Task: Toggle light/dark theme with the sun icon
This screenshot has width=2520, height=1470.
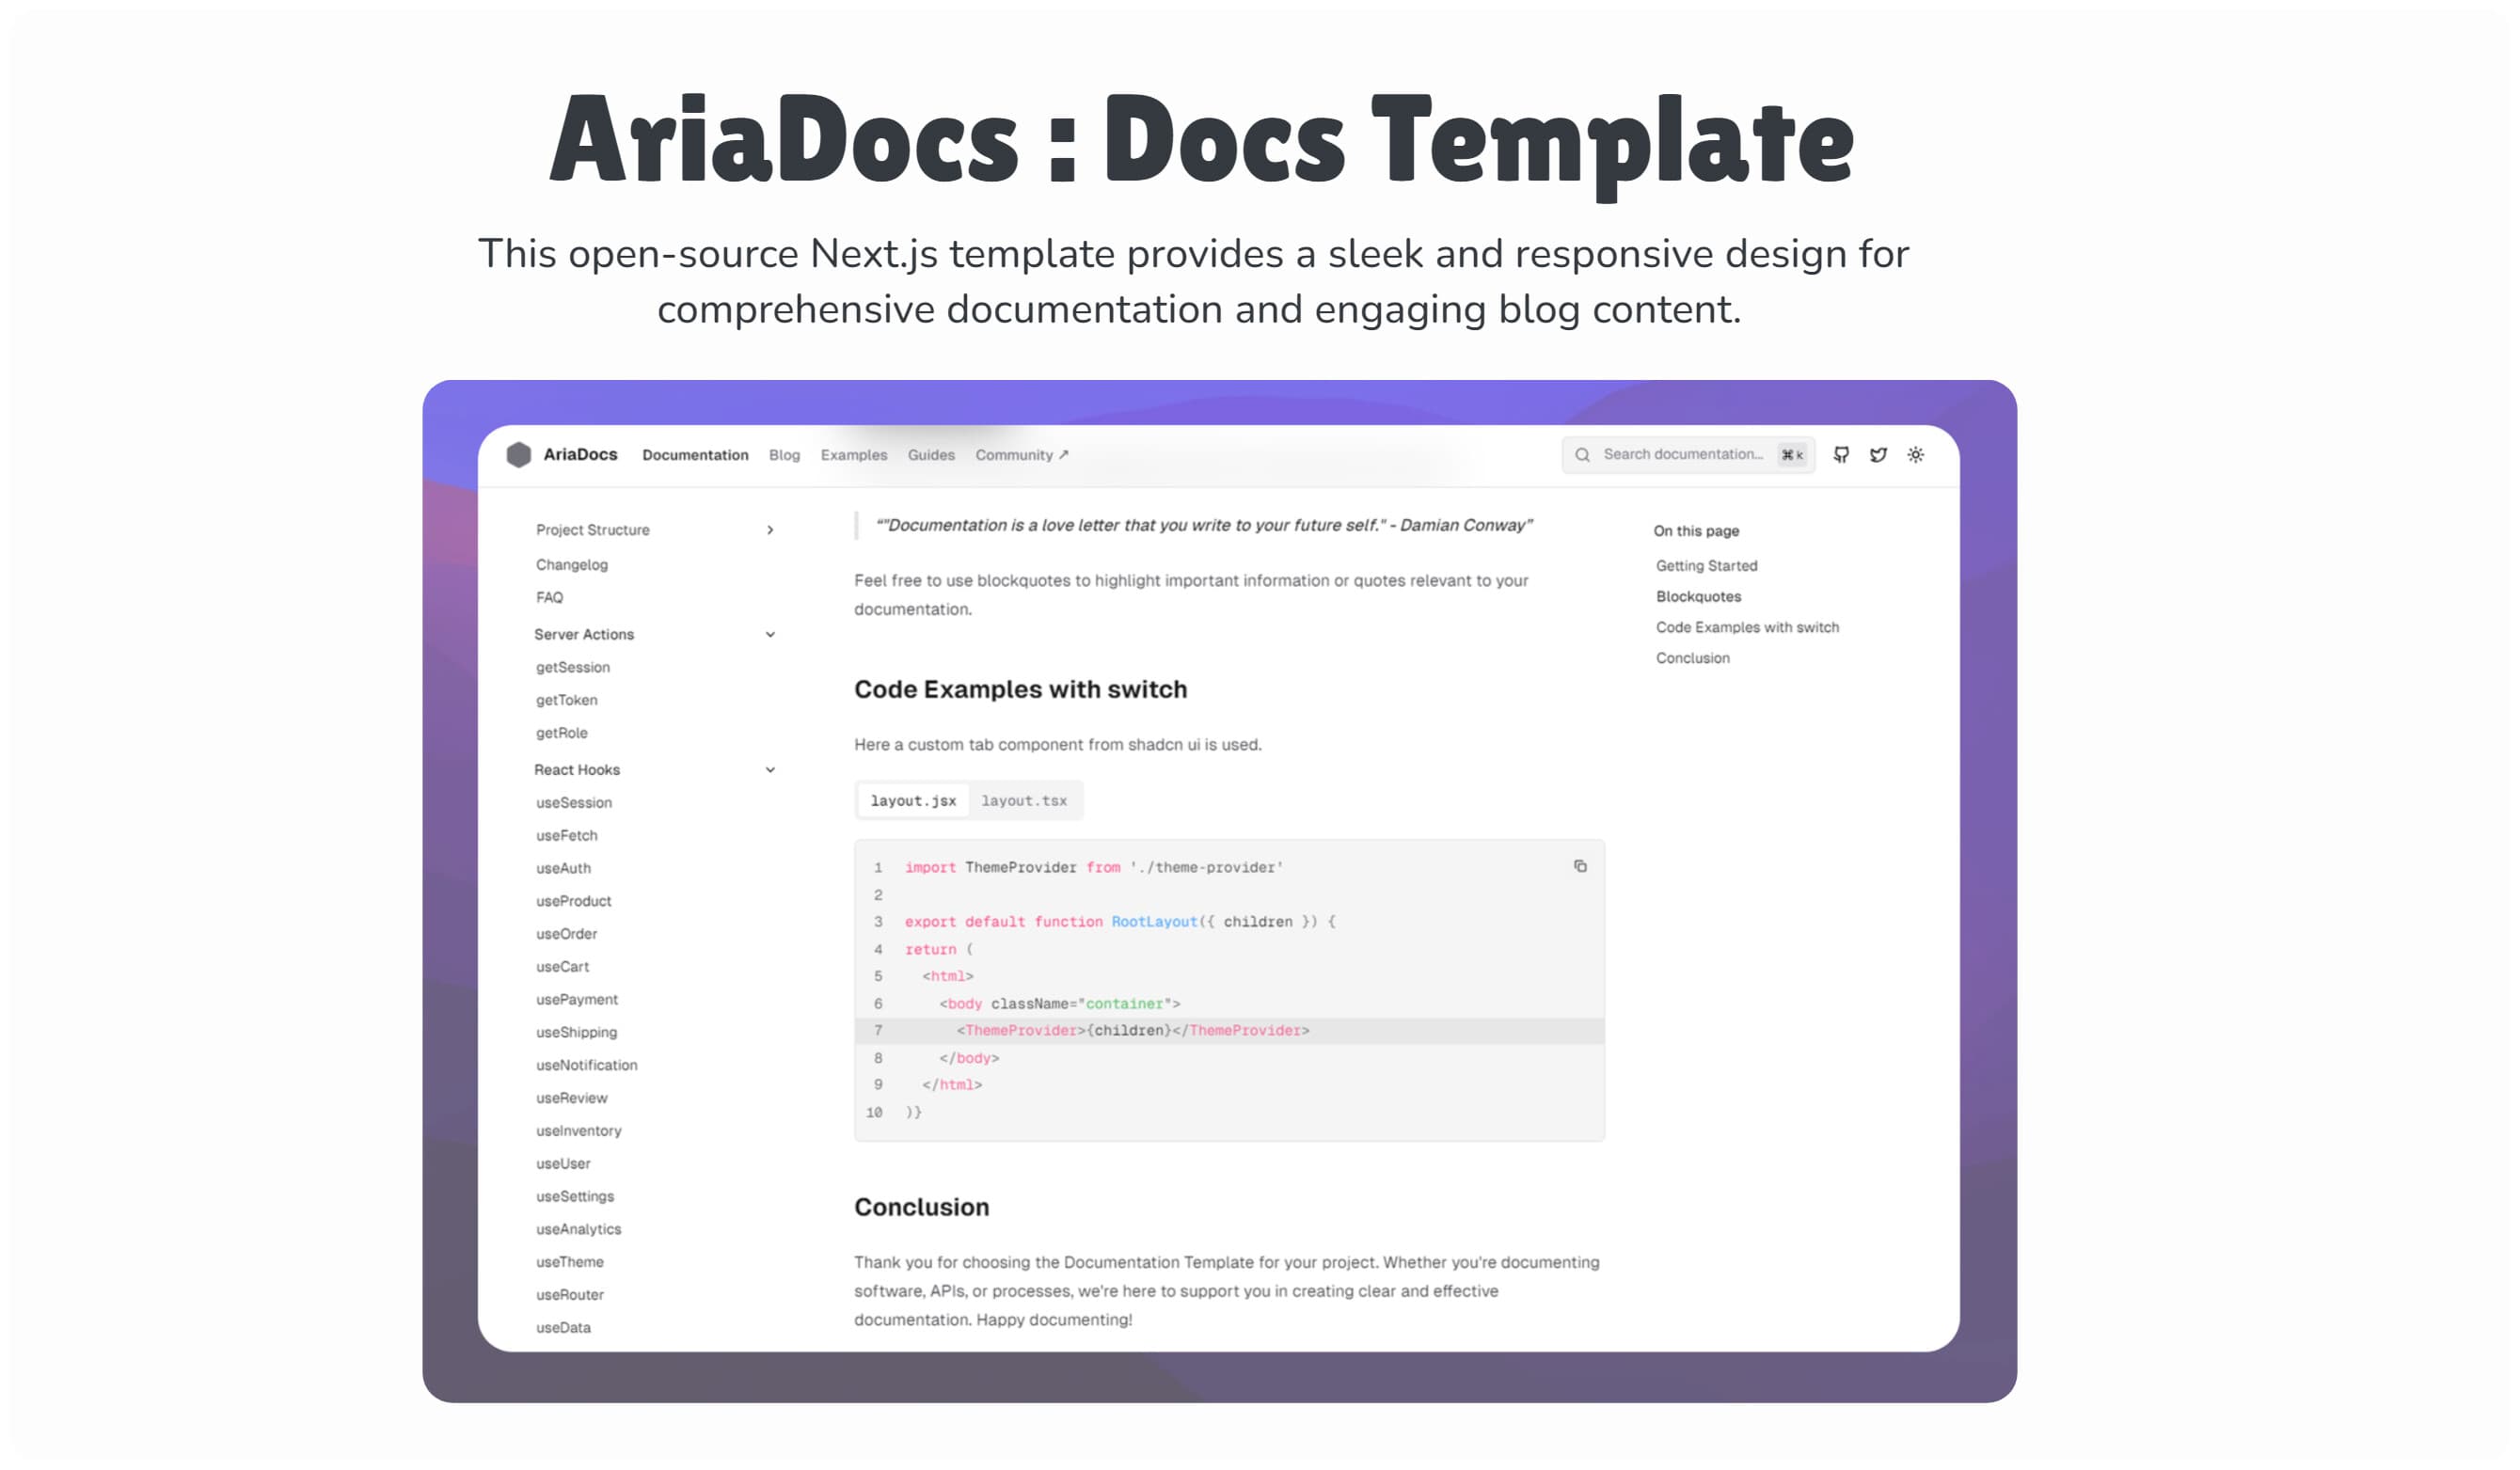Action: point(1916,455)
